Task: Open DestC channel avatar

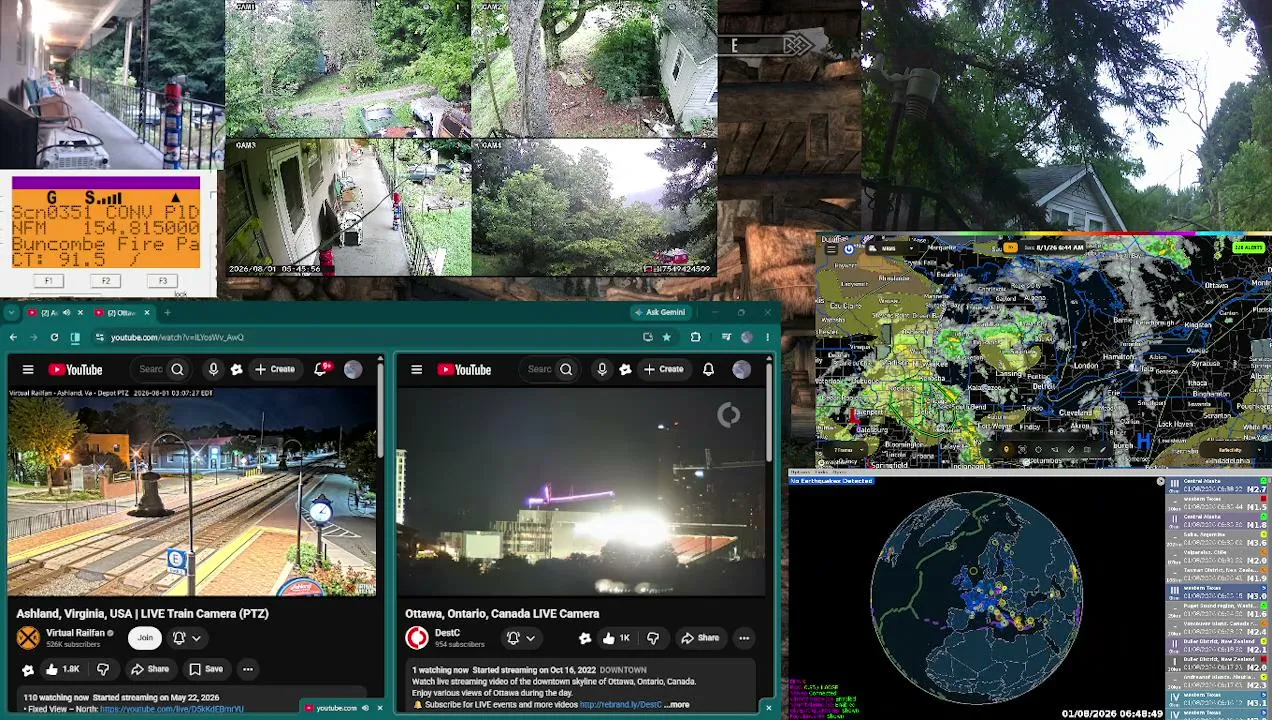Action: coord(417,637)
